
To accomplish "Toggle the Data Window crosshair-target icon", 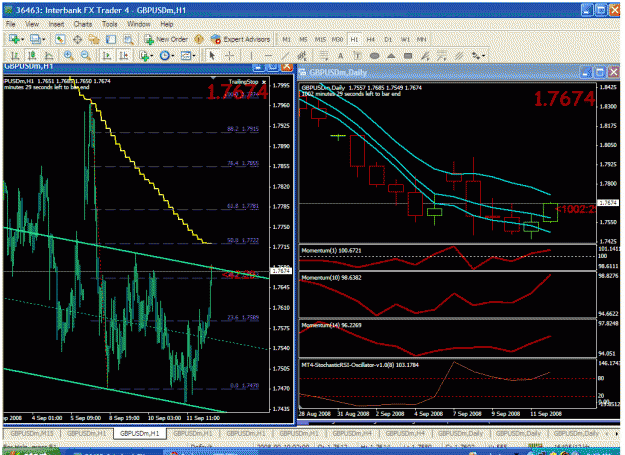I will coord(77,39).
